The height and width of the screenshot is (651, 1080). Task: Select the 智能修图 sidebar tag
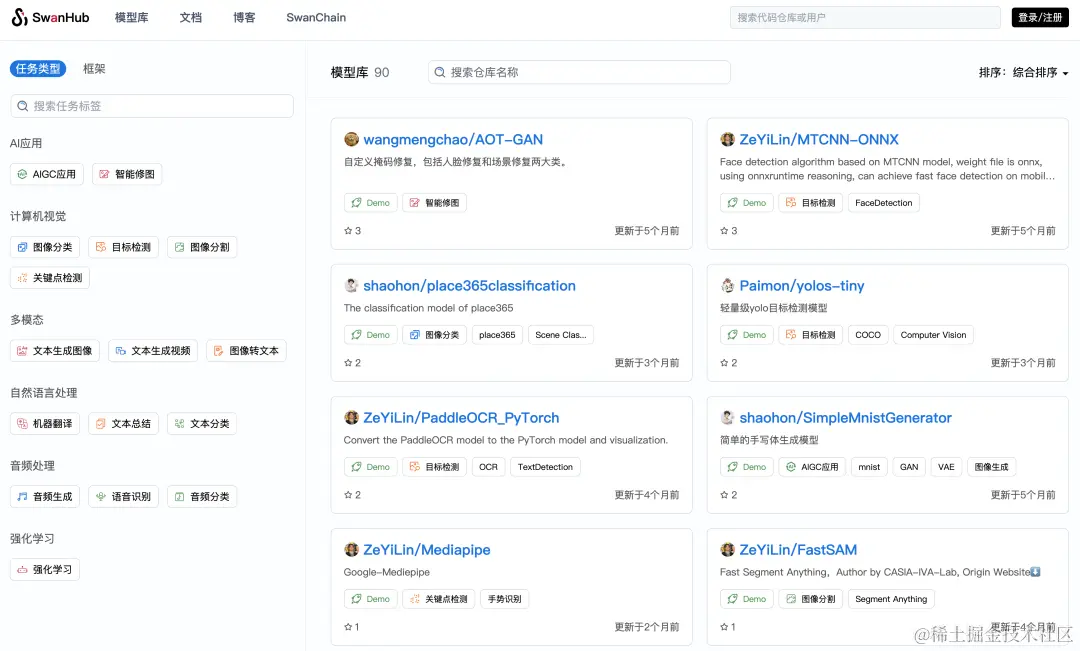pyautogui.click(x=127, y=174)
